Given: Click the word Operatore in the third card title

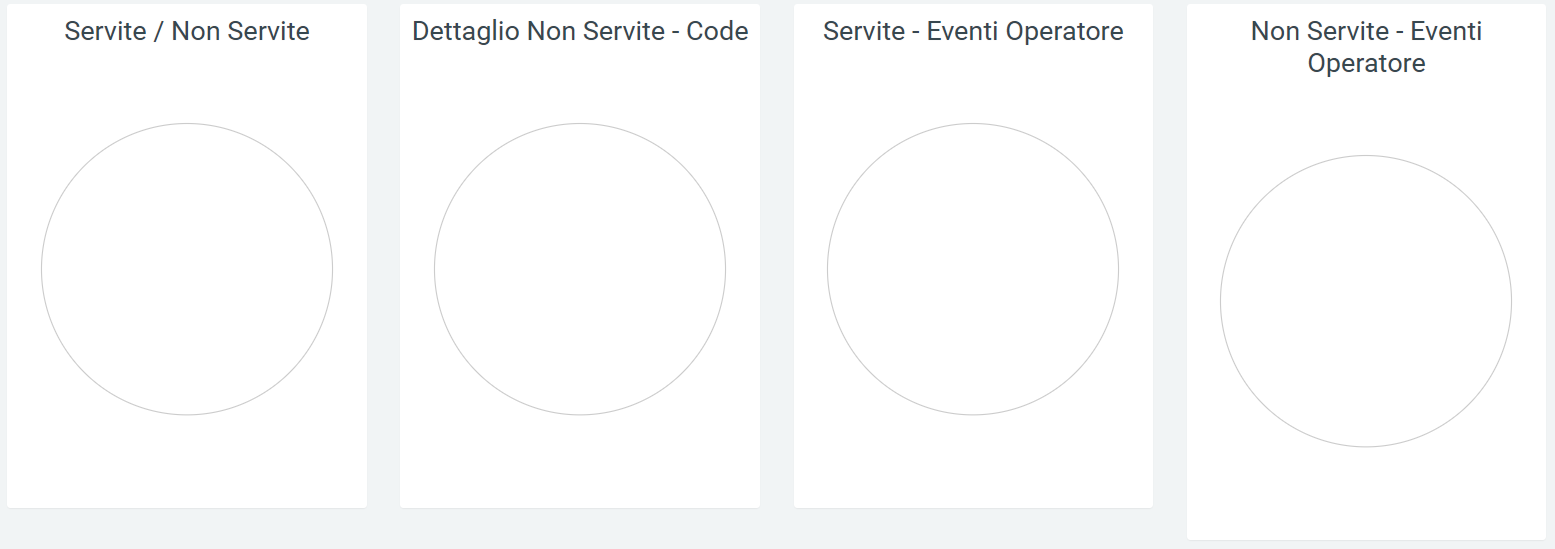Looking at the screenshot, I should [1064, 31].
